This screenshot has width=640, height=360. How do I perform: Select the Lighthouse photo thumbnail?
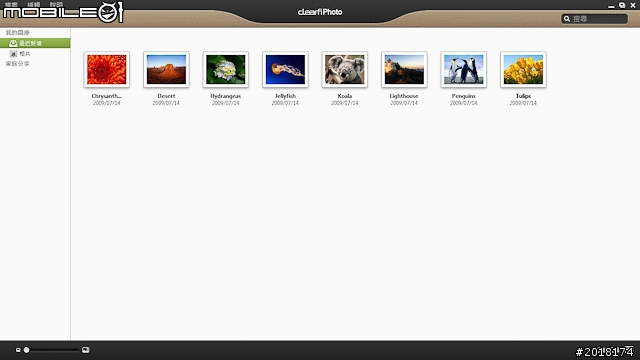pyautogui.click(x=404, y=69)
